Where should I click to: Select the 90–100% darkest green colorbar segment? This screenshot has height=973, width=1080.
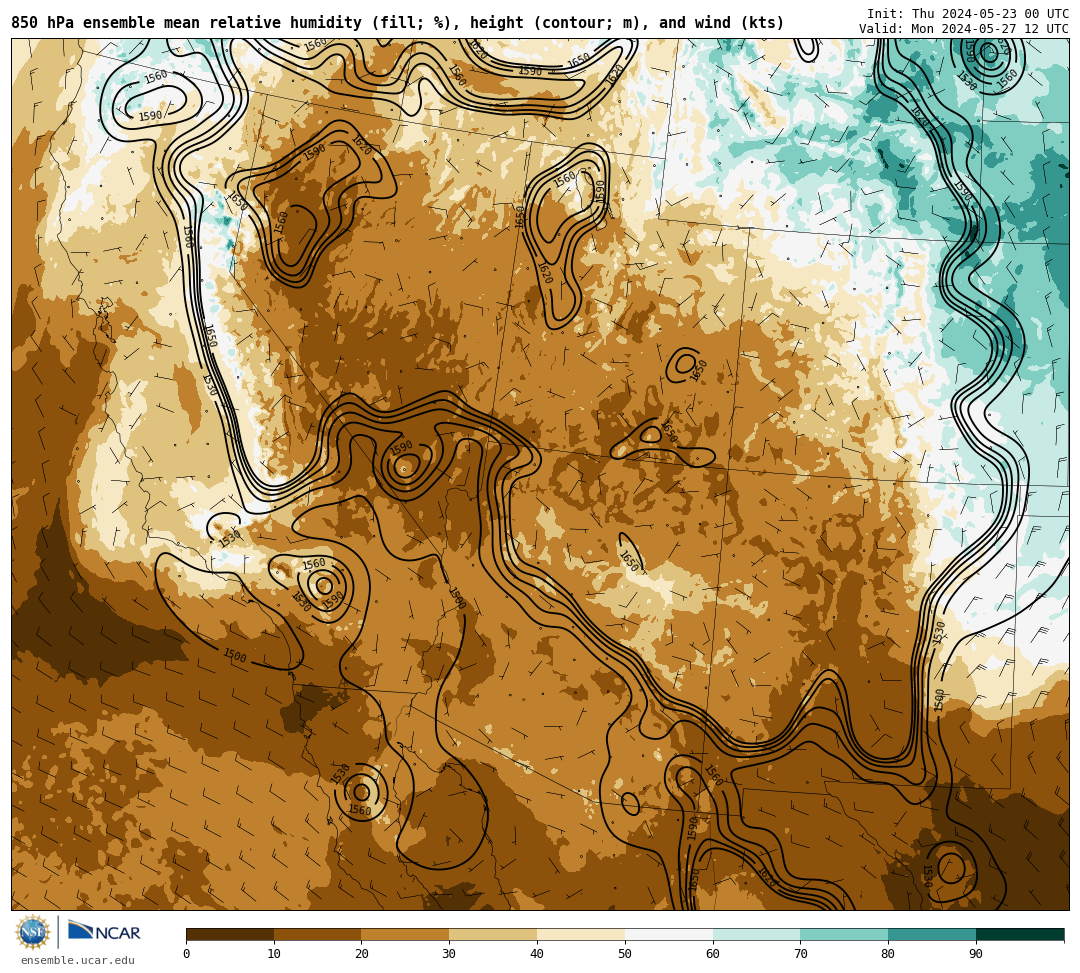[1020, 934]
